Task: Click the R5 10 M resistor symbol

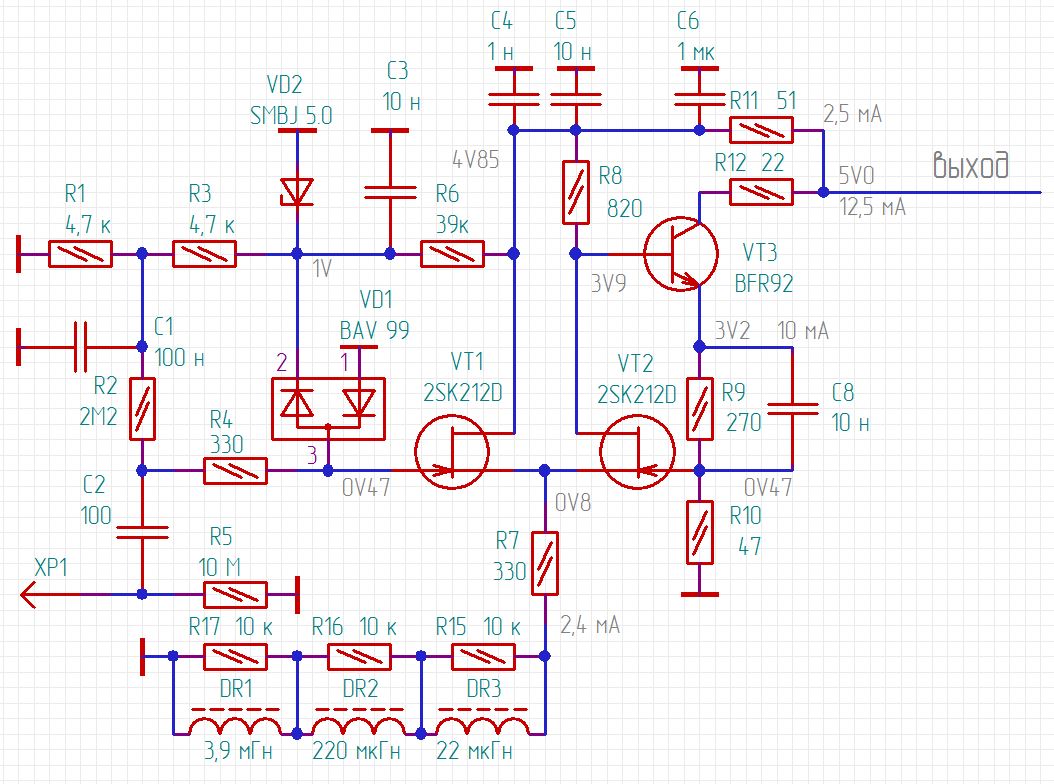Action: click(x=235, y=595)
